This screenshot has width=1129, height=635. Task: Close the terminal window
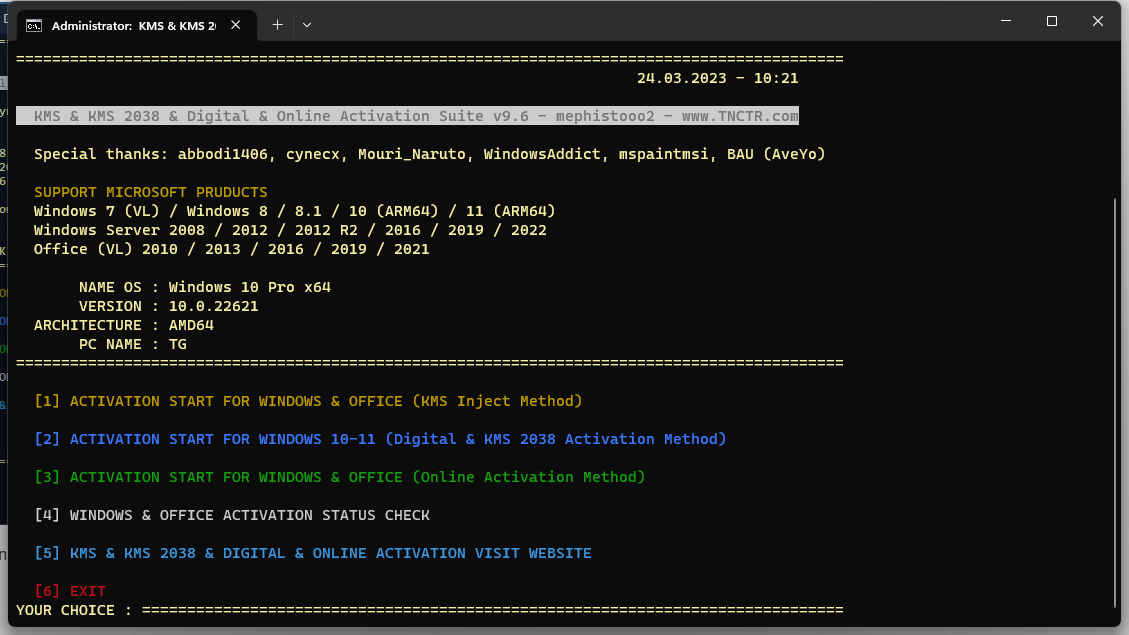(1097, 21)
